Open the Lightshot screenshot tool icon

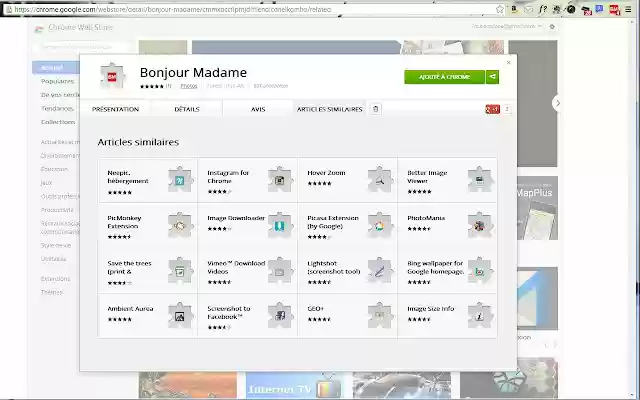click(x=380, y=270)
